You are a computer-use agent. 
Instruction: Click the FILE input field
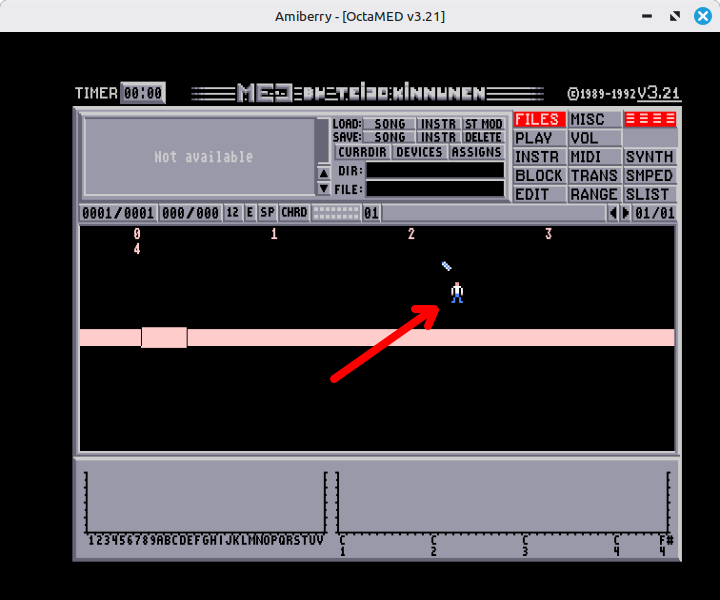coord(435,189)
